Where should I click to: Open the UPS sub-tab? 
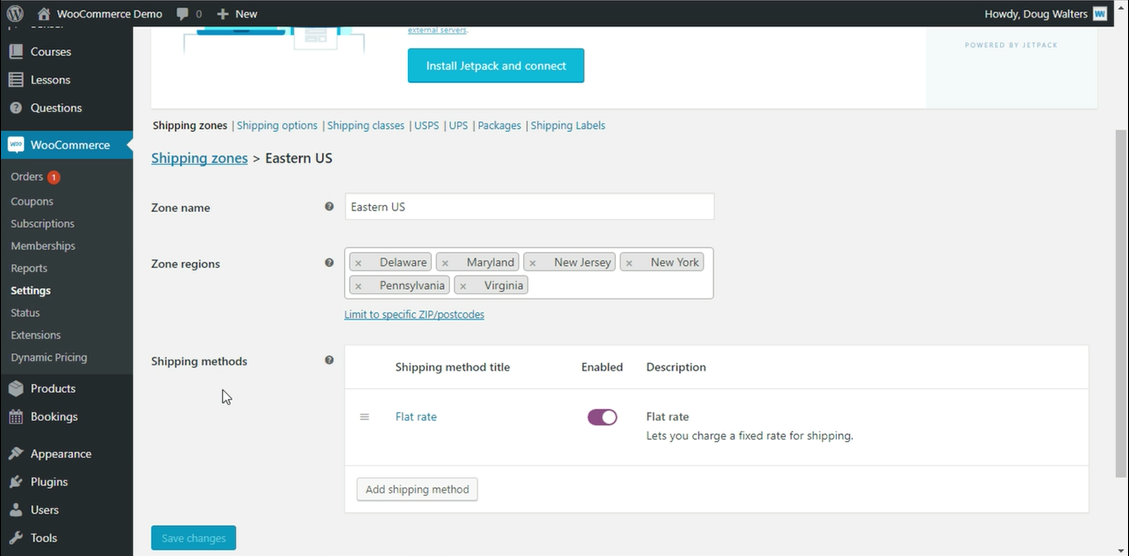click(459, 125)
